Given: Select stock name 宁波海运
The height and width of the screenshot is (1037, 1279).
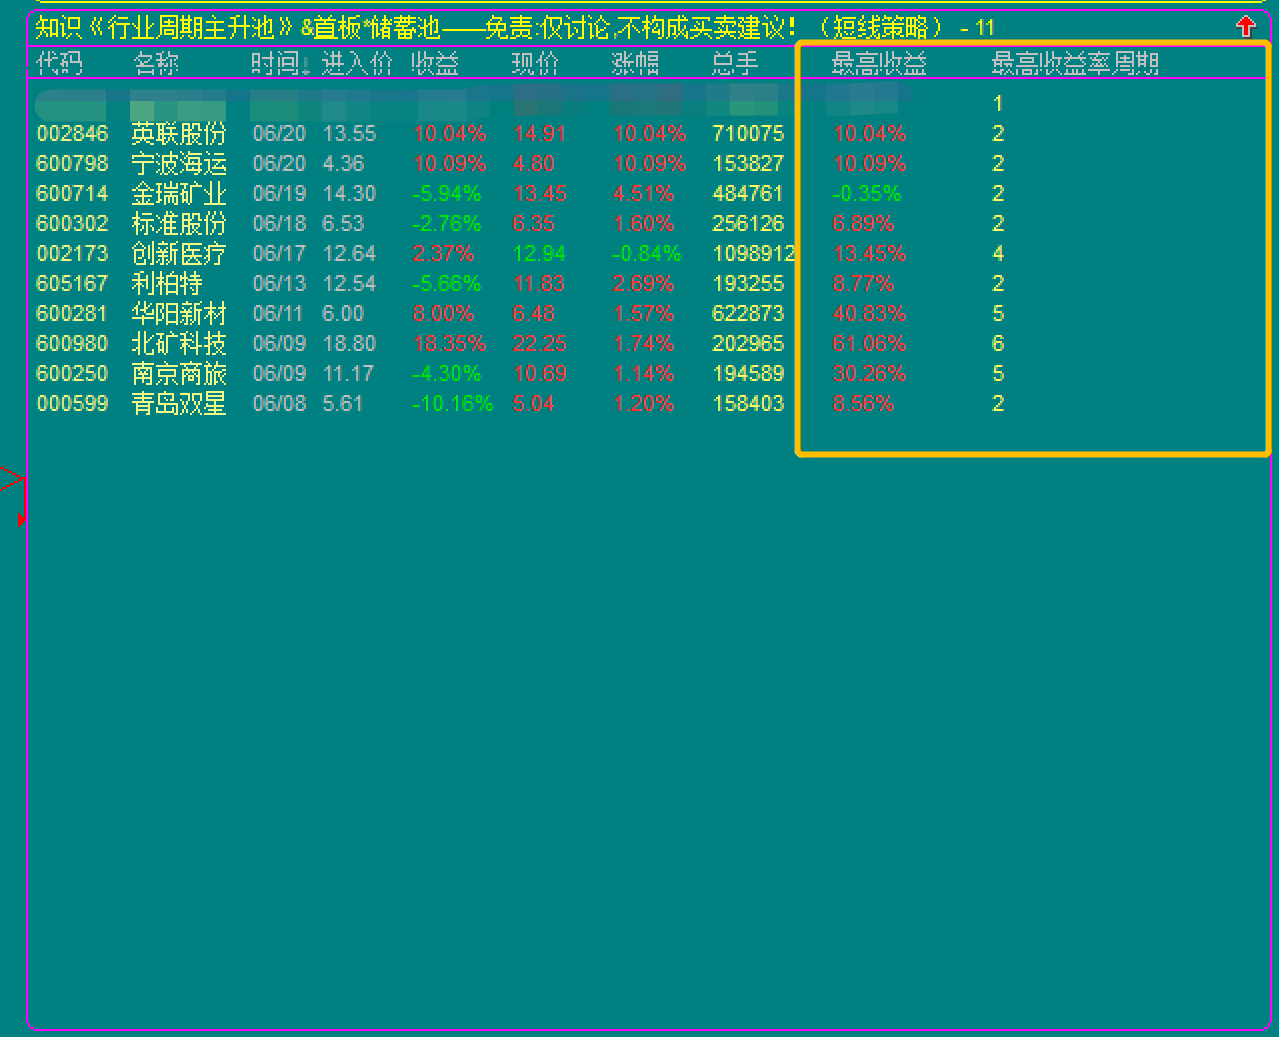Looking at the screenshot, I should 179,164.
